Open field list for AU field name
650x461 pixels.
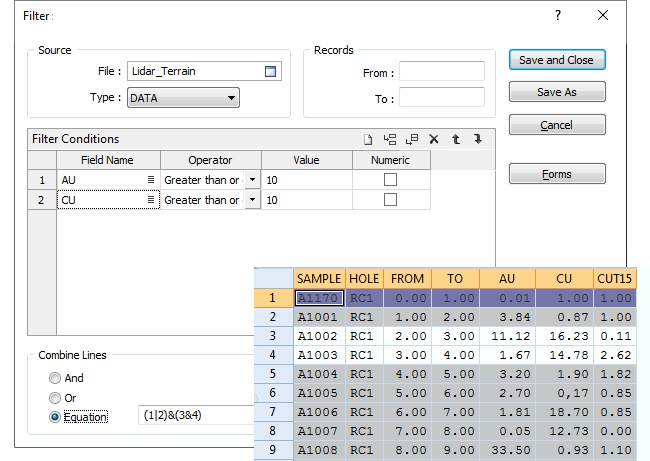pyautogui.click(x=152, y=180)
